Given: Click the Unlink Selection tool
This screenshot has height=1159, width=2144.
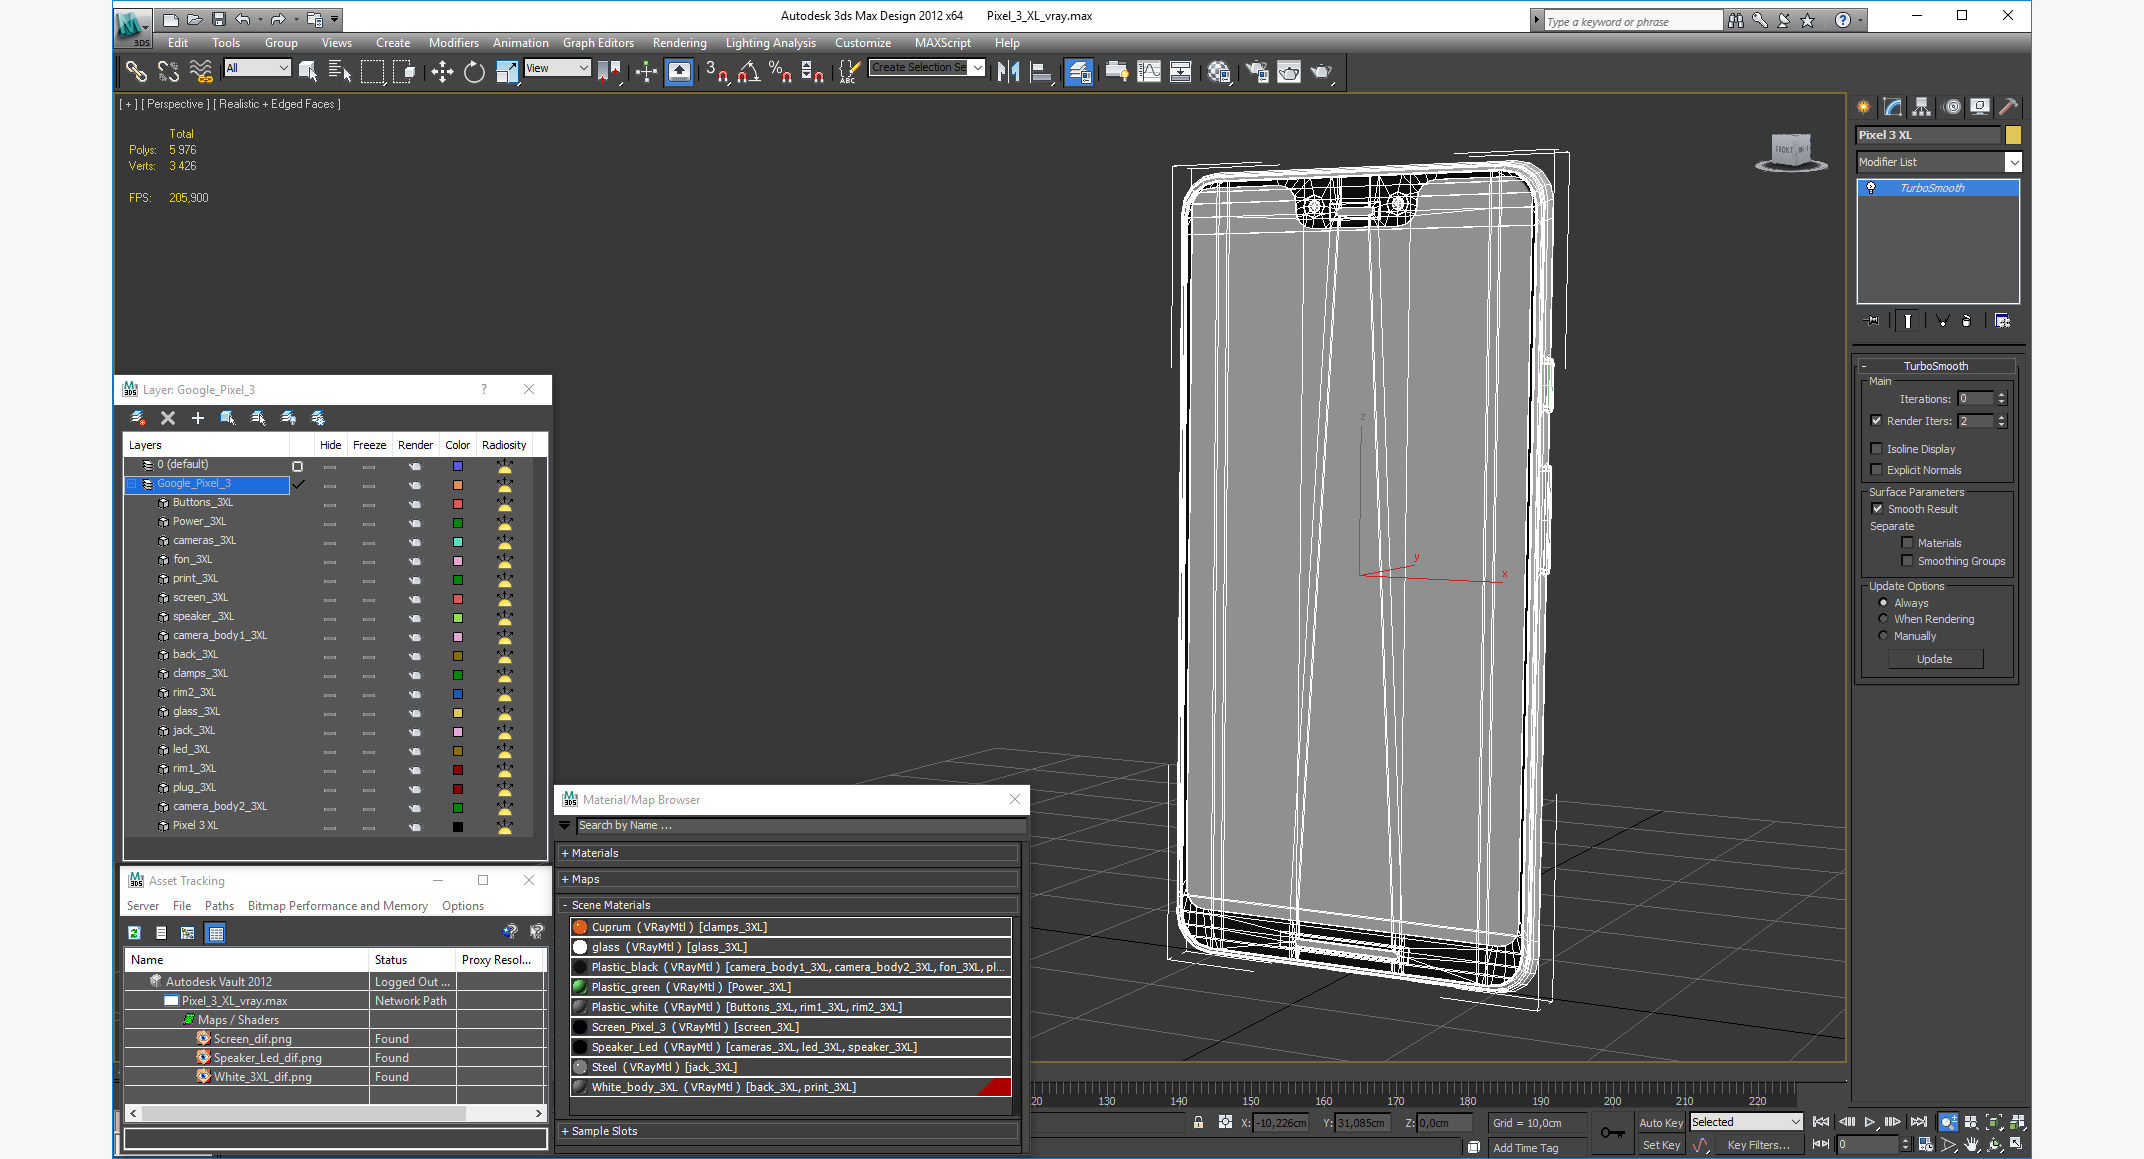Looking at the screenshot, I should [x=168, y=71].
